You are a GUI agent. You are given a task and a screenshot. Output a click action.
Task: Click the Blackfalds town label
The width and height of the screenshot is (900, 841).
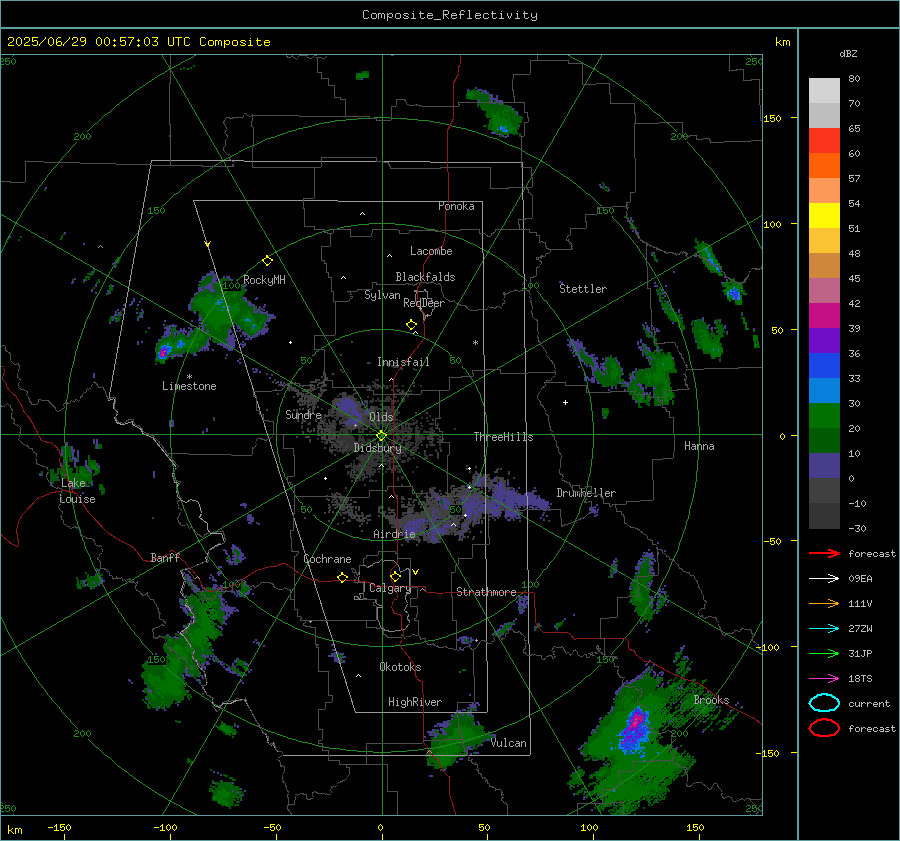(425, 277)
